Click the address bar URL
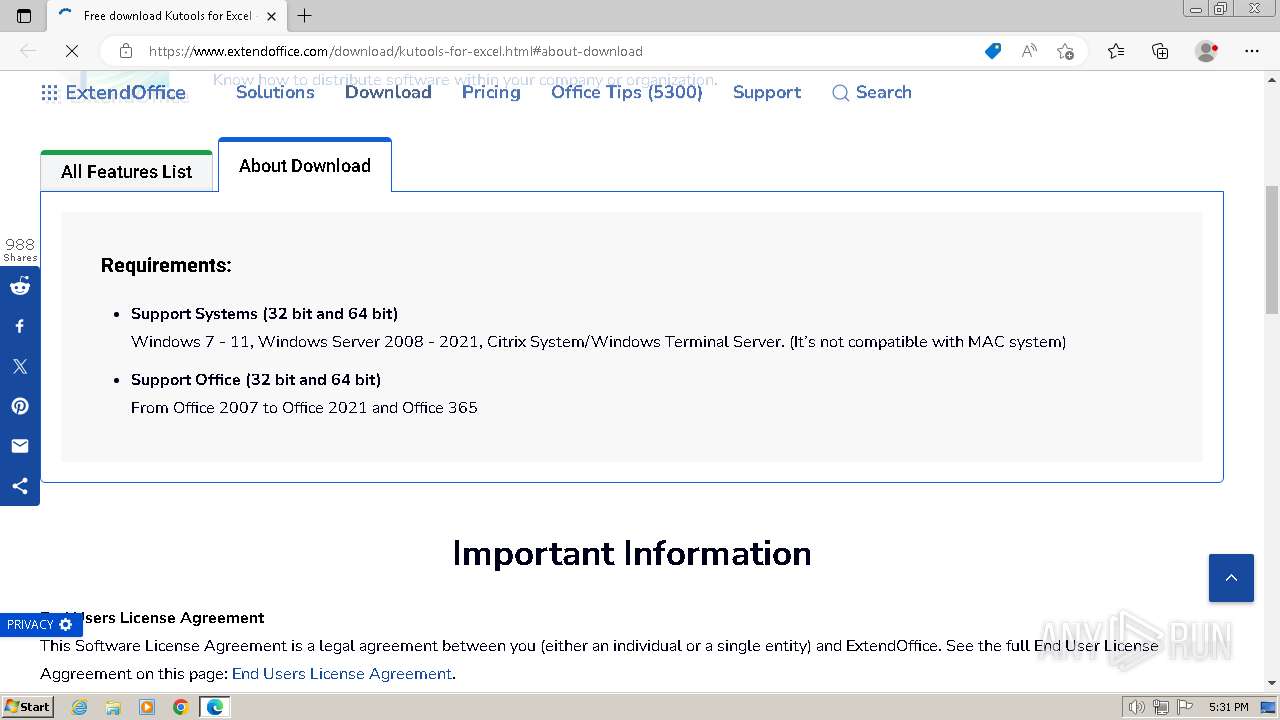Screen dimensions: 1280x720 pyautogui.click(x=396, y=51)
